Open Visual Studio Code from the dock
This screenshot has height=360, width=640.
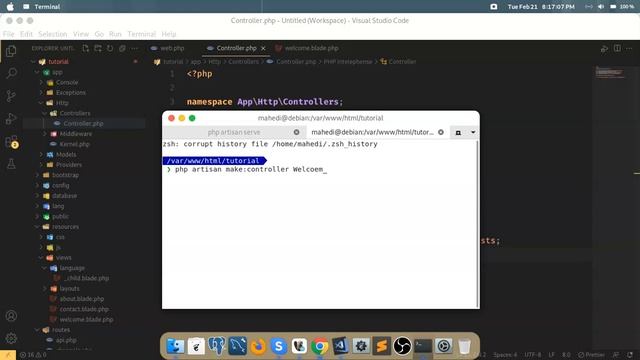click(340, 346)
